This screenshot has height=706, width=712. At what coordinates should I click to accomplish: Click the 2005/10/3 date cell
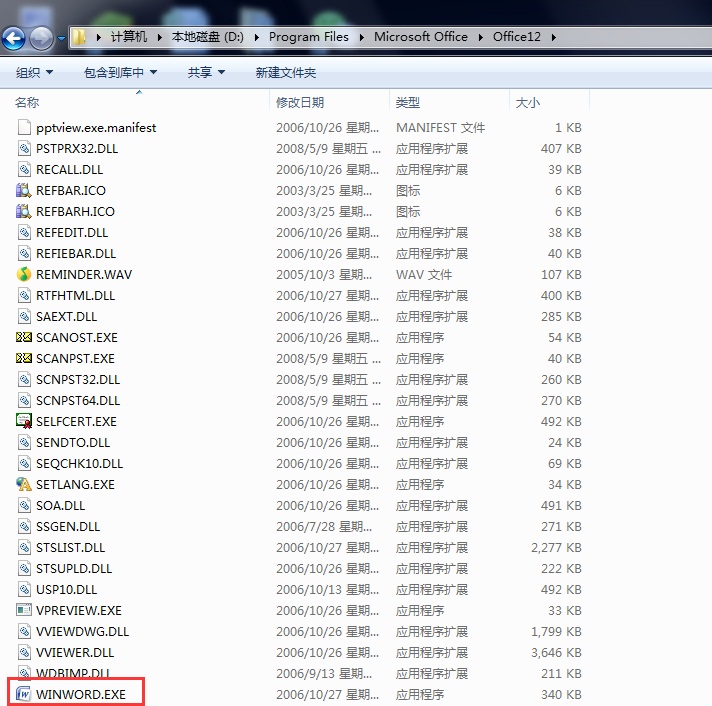pyautogui.click(x=324, y=274)
